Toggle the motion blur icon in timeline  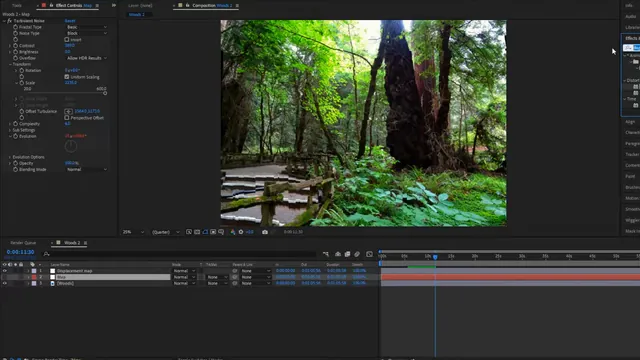[357, 254]
